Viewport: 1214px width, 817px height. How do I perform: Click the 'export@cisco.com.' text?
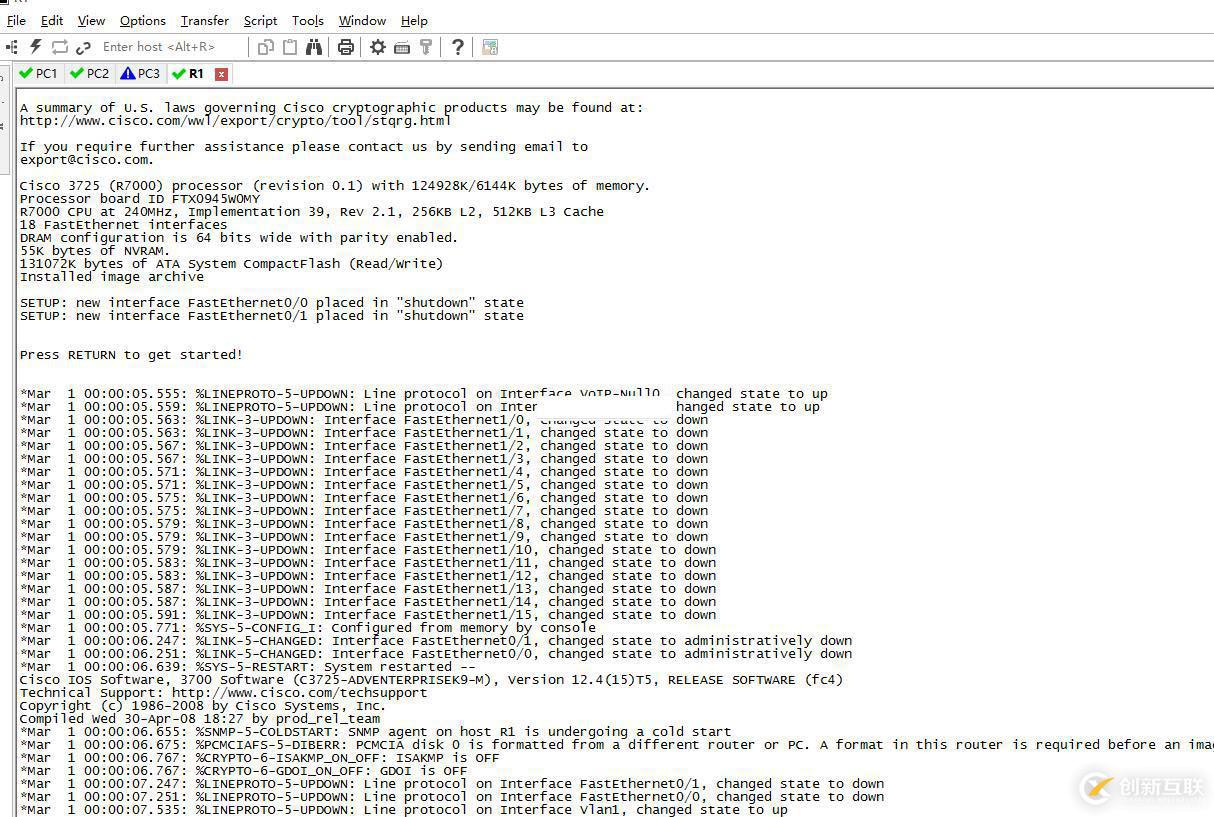[87, 160]
